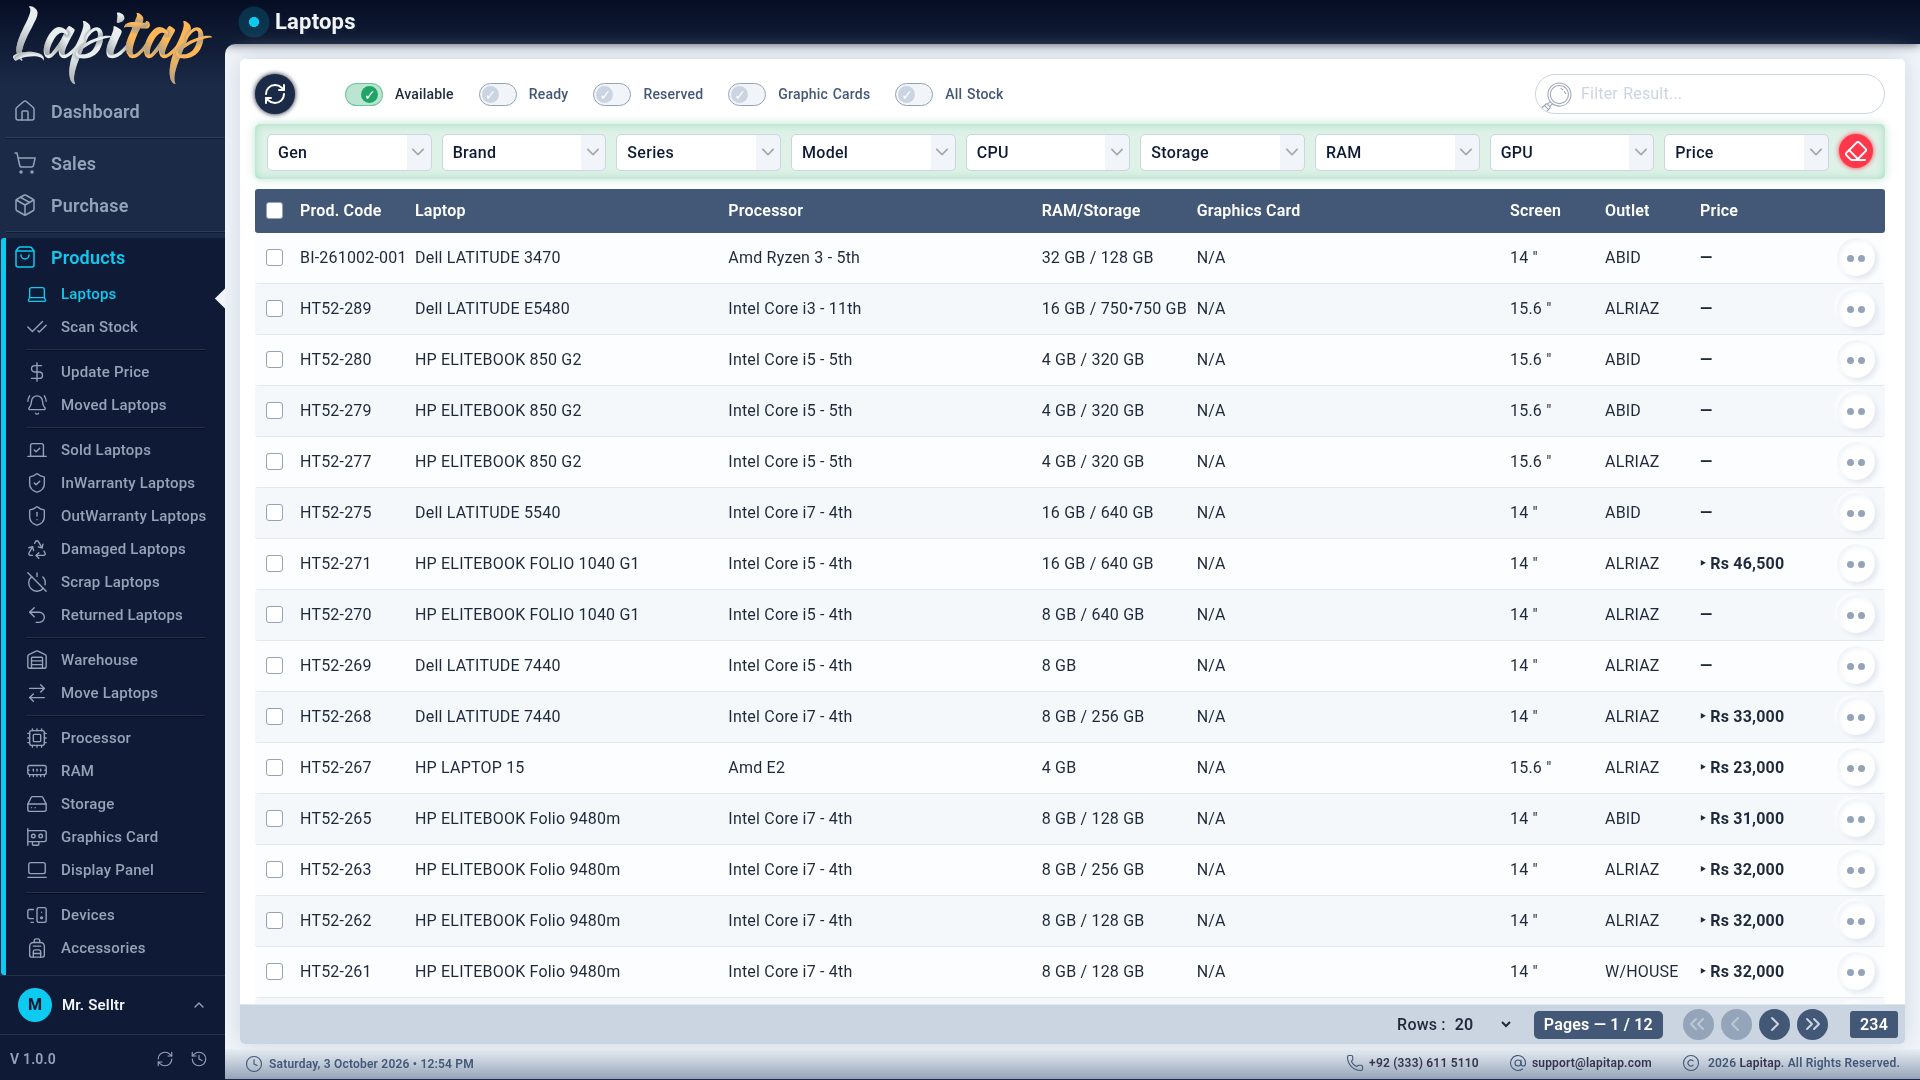Go to next page arrow
This screenshot has width=1920, height=1080.
(1774, 1024)
